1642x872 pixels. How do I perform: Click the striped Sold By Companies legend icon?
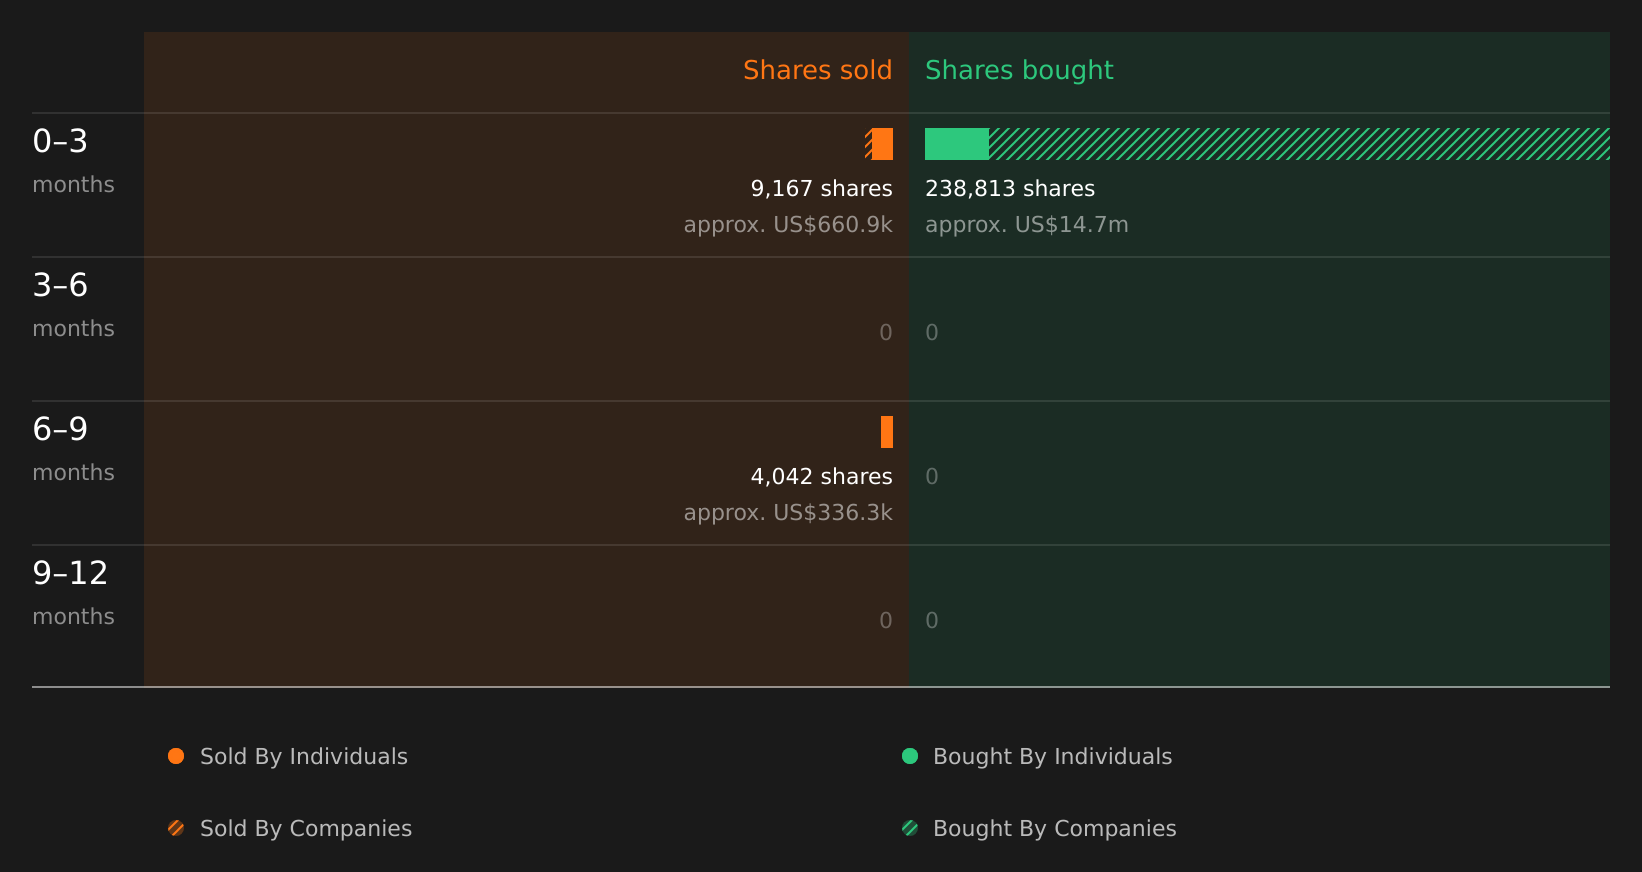[x=176, y=828]
